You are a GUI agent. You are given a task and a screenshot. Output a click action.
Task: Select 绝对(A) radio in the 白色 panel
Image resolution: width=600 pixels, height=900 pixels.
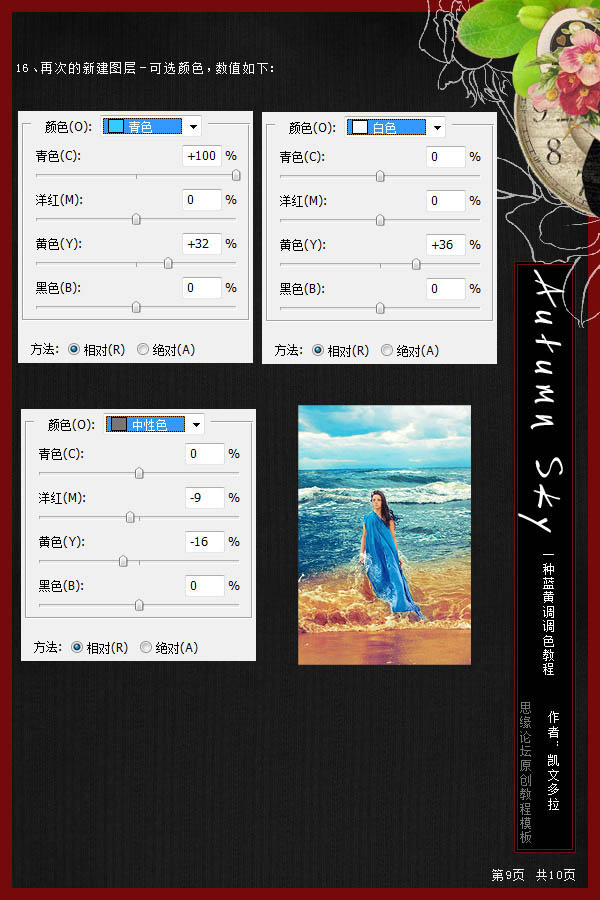(387, 350)
